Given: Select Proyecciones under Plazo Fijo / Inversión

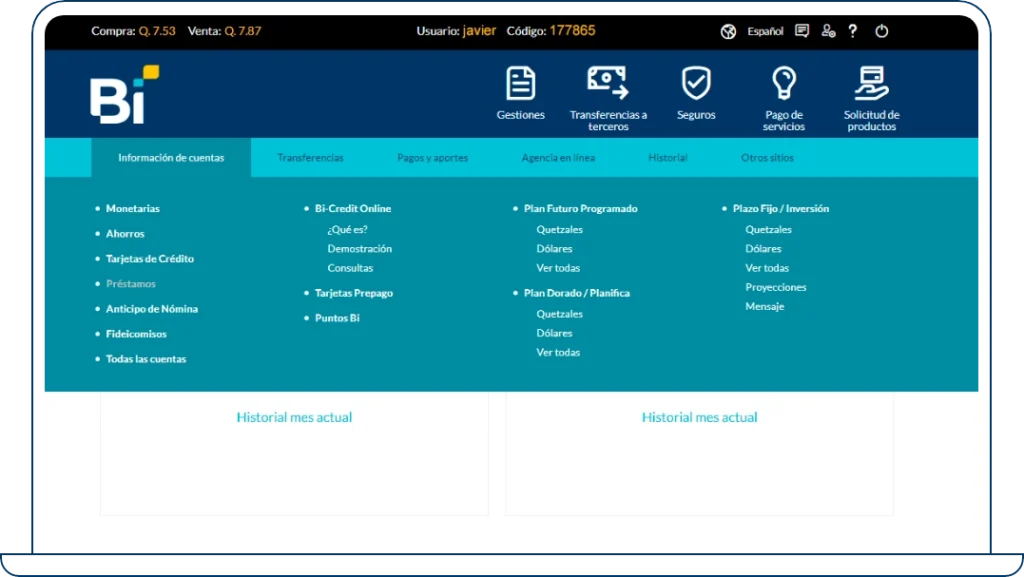Looking at the screenshot, I should 776,288.
